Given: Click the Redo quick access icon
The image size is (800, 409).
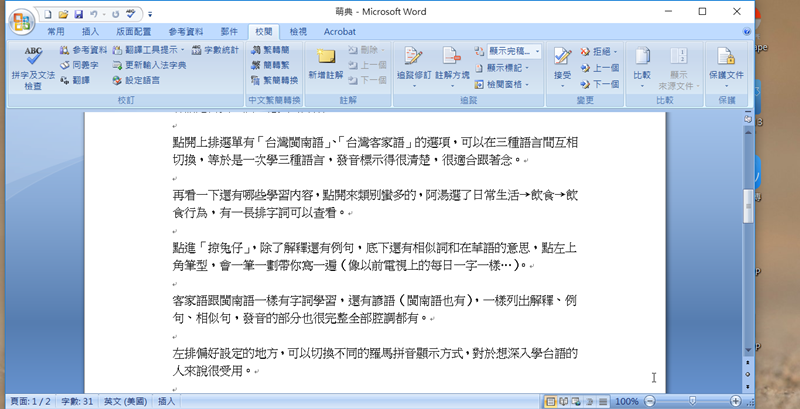Looking at the screenshot, I should [x=115, y=14].
